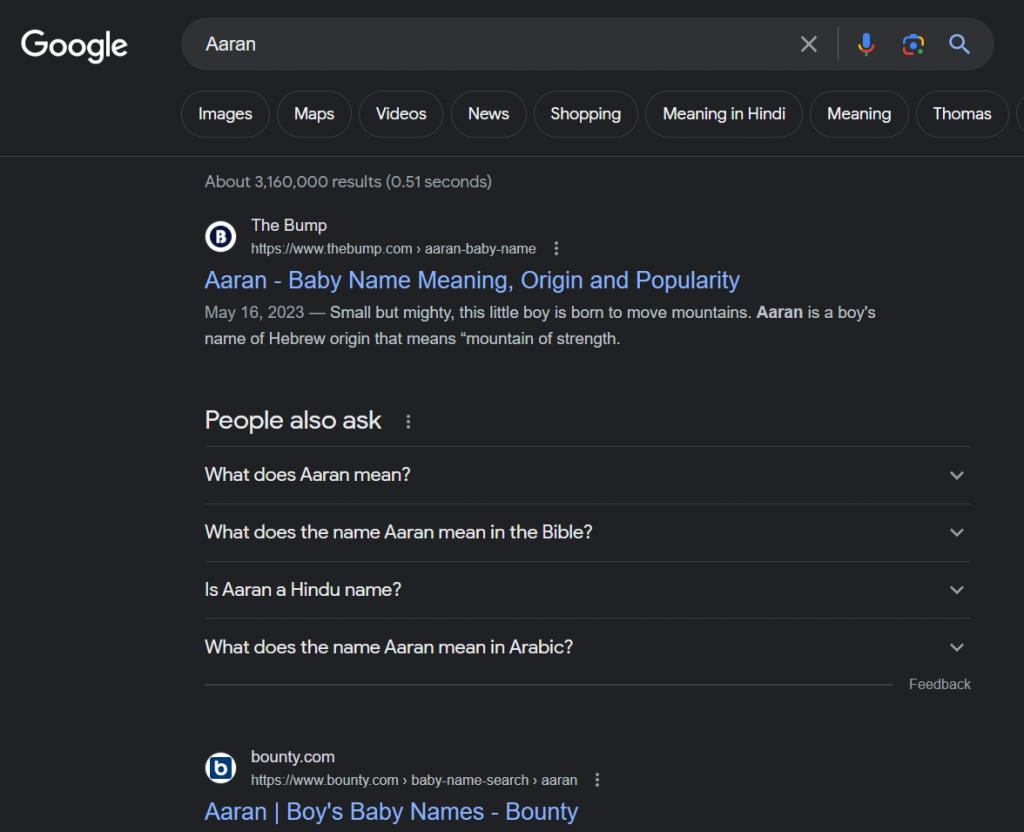Select the Thomas suggestion chip
Viewport: 1024px width, 832px height.
(962, 114)
